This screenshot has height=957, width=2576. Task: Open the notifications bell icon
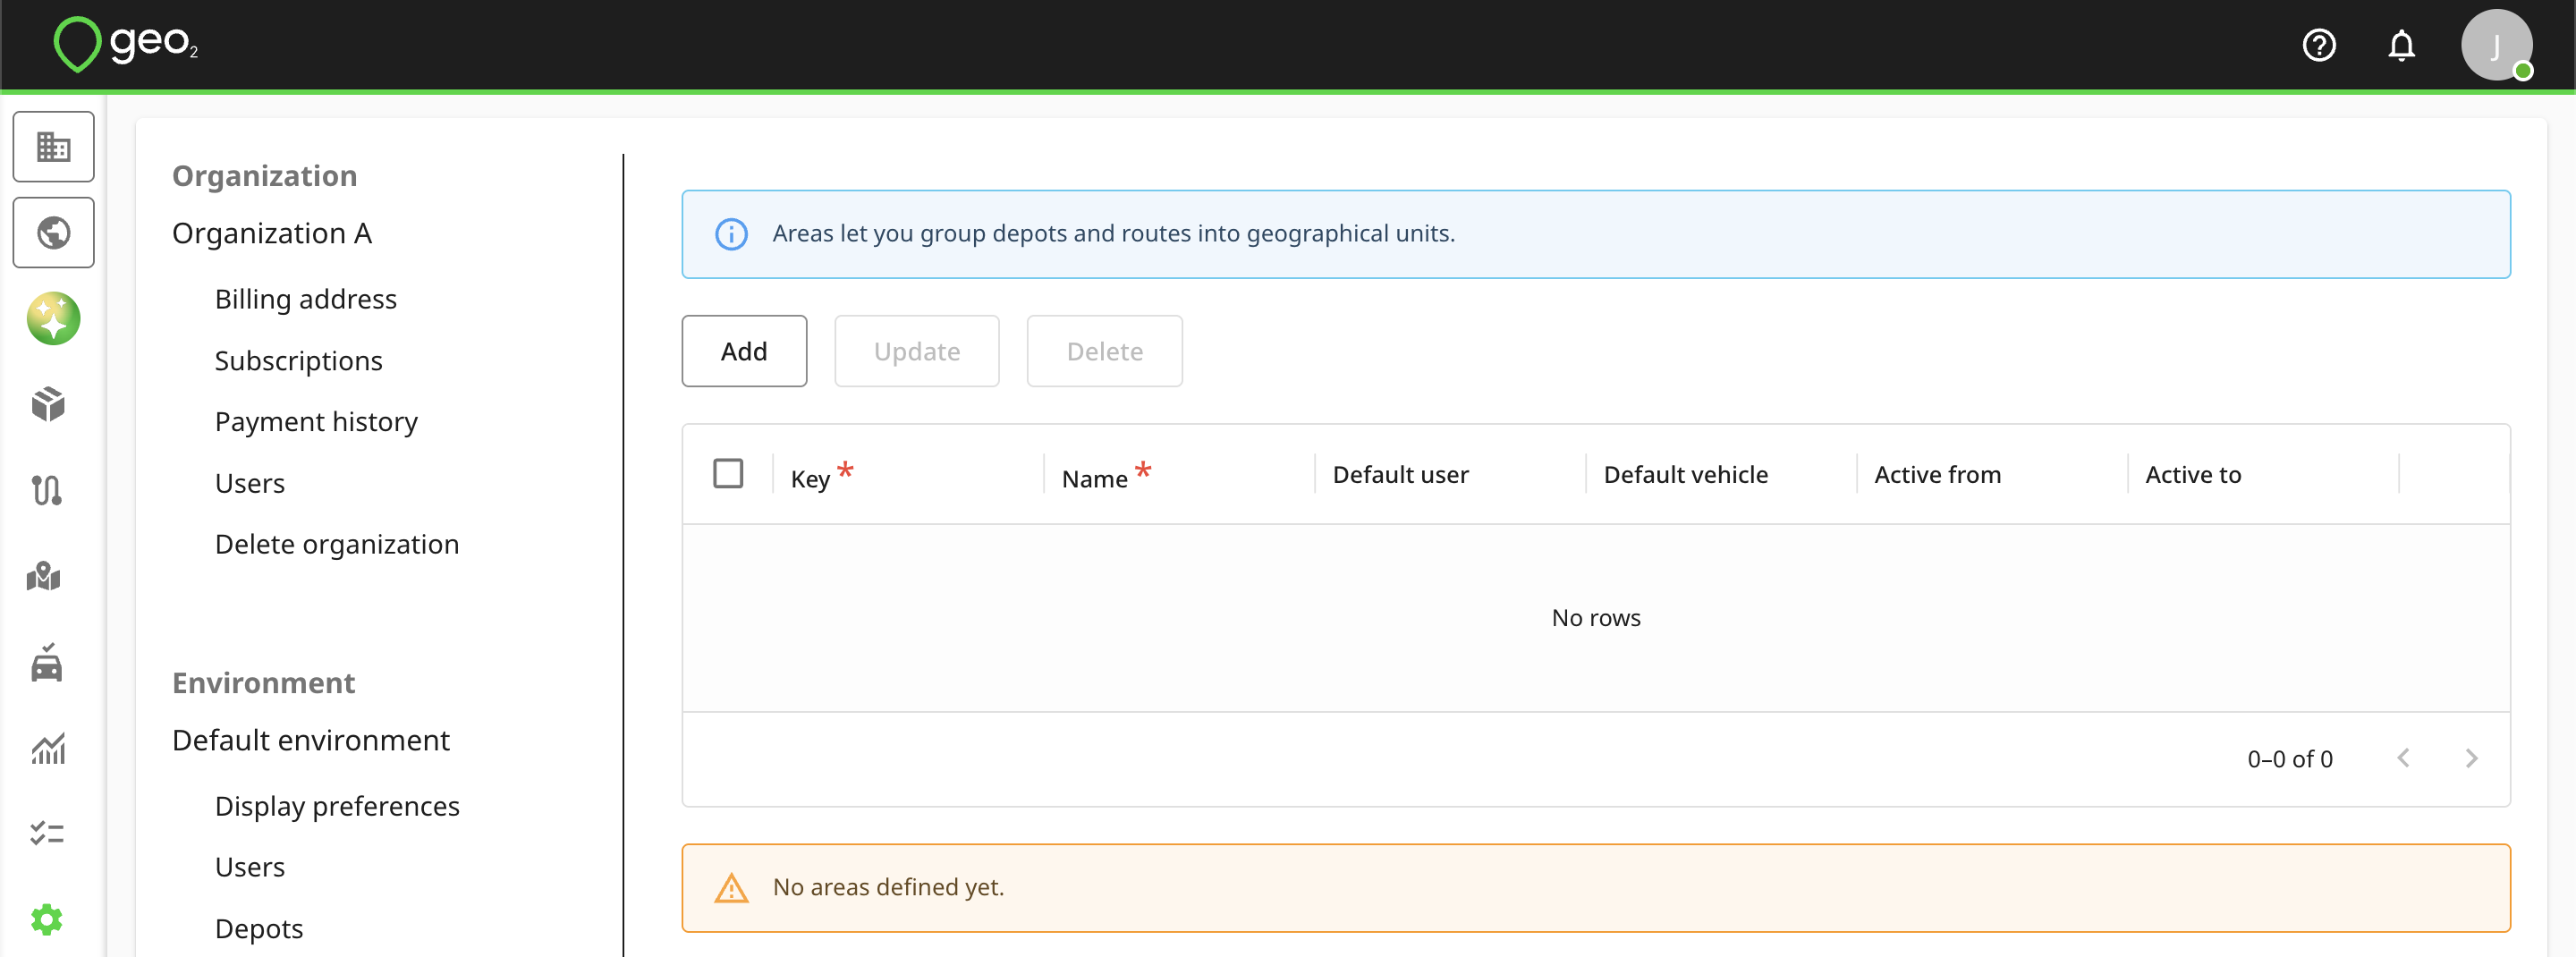[2401, 45]
